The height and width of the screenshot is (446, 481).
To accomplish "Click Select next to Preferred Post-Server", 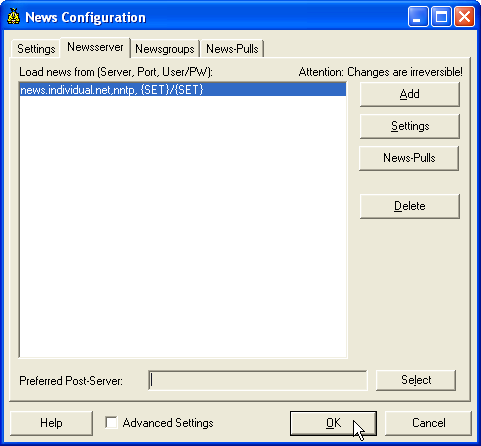I will [x=416, y=380].
